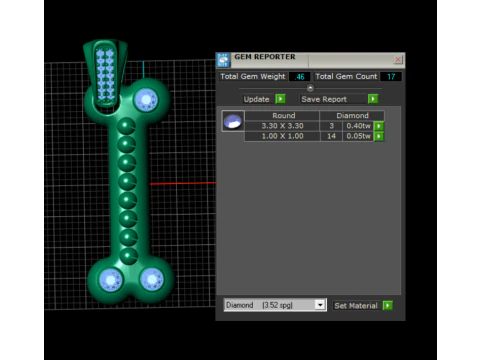Click the count cell showing 14
The height and width of the screenshot is (360, 480).
pos(331,136)
